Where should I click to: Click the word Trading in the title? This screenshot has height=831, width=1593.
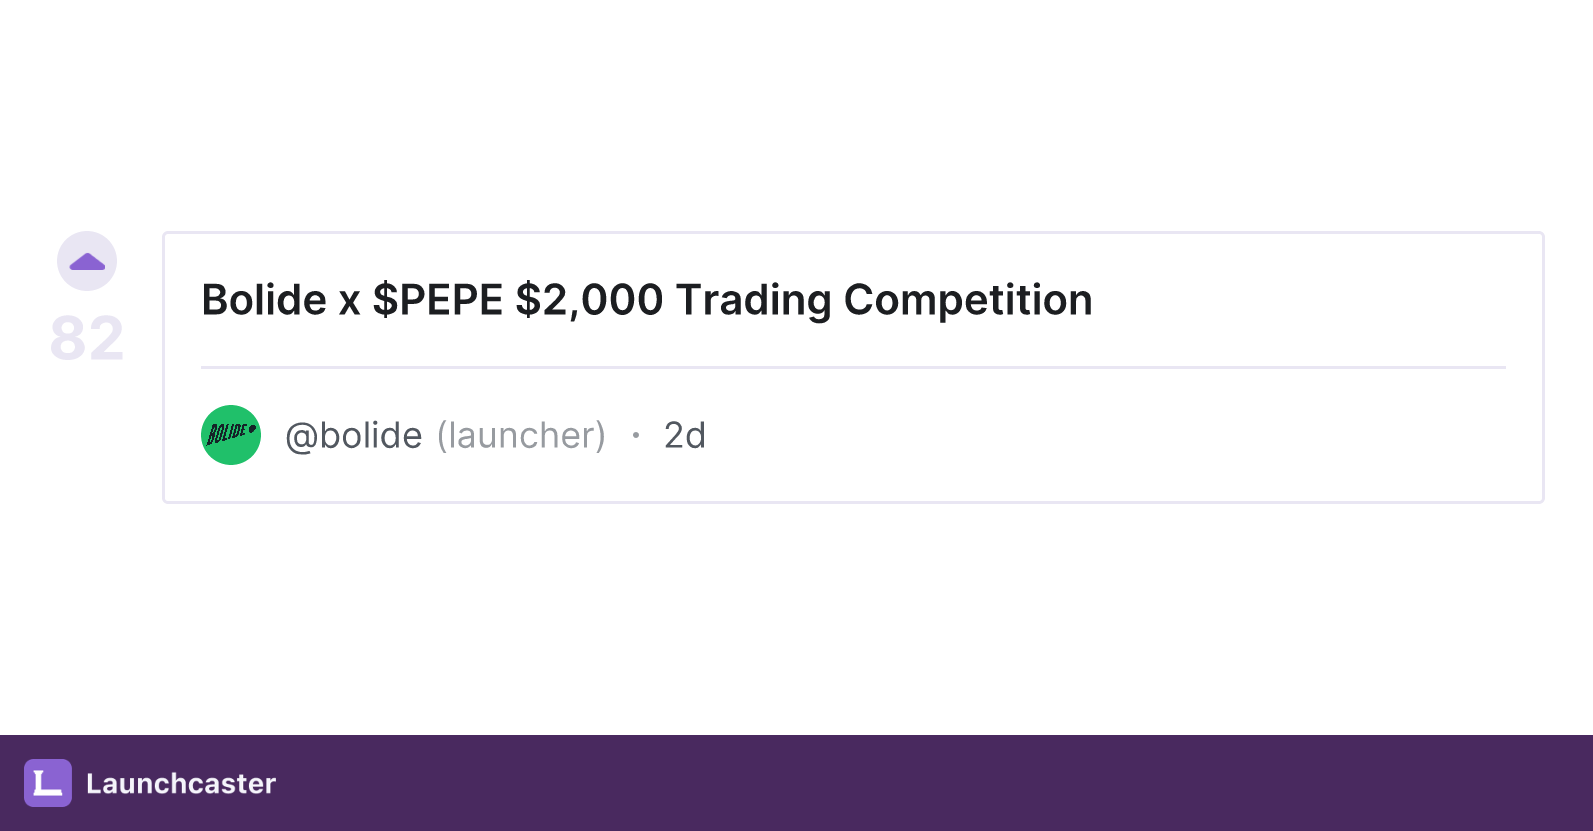pyautogui.click(x=754, y=300)
